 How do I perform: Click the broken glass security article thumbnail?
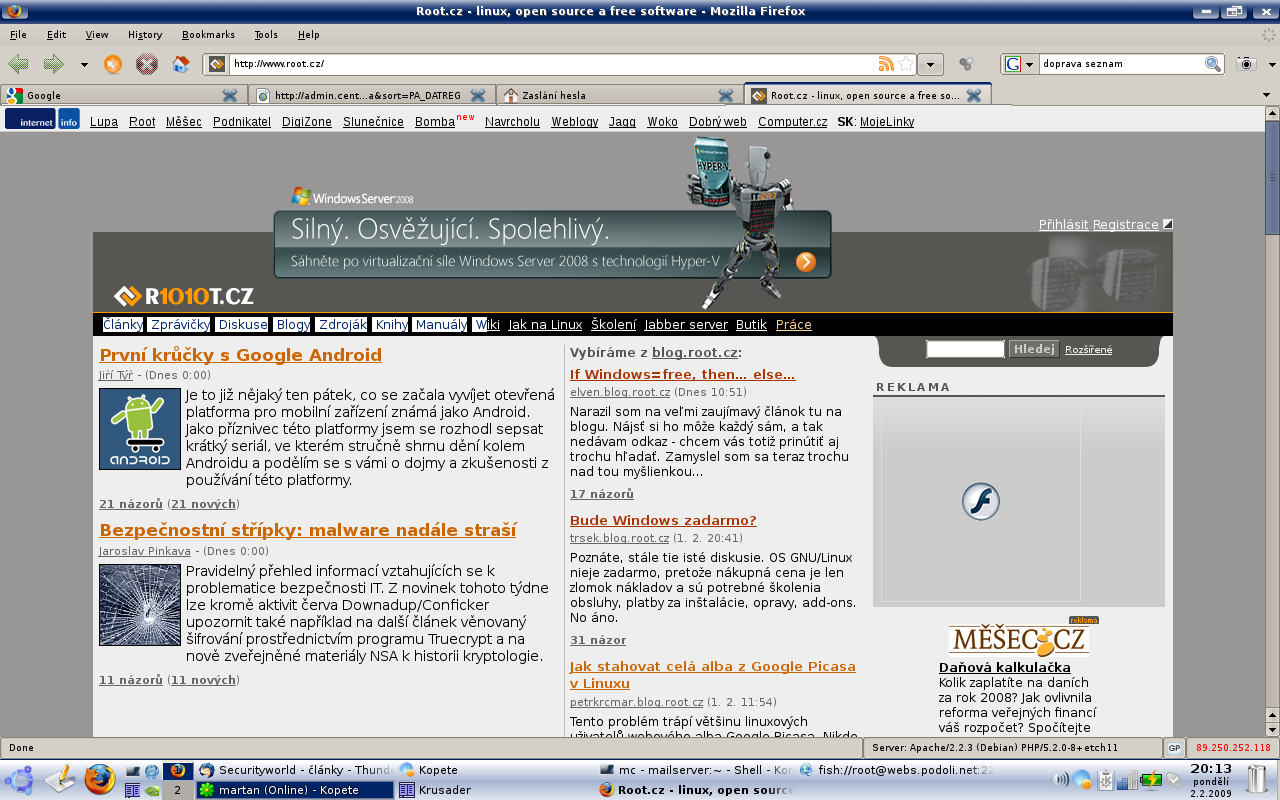pyautogui.click(x=140, y=605)
